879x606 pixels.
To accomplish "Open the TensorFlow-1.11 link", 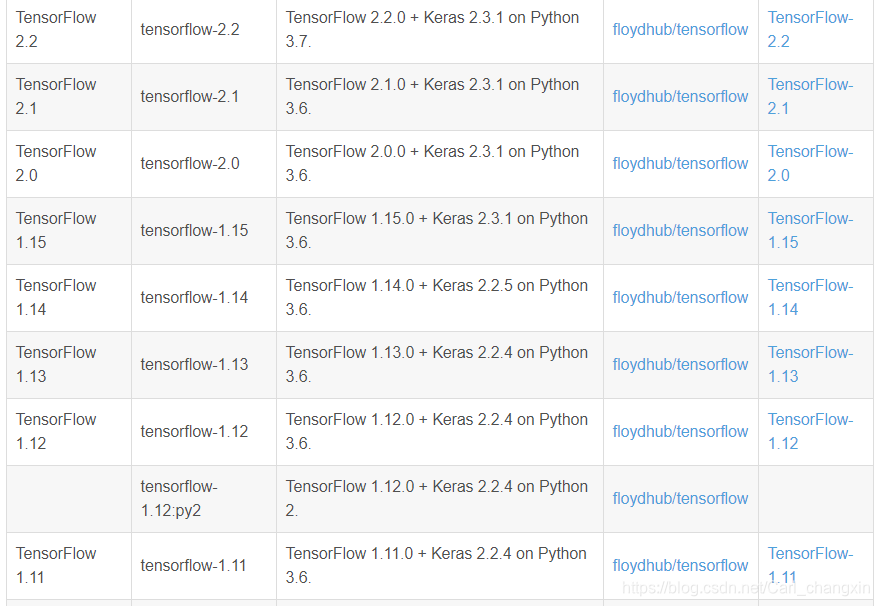I will point(810,566).
